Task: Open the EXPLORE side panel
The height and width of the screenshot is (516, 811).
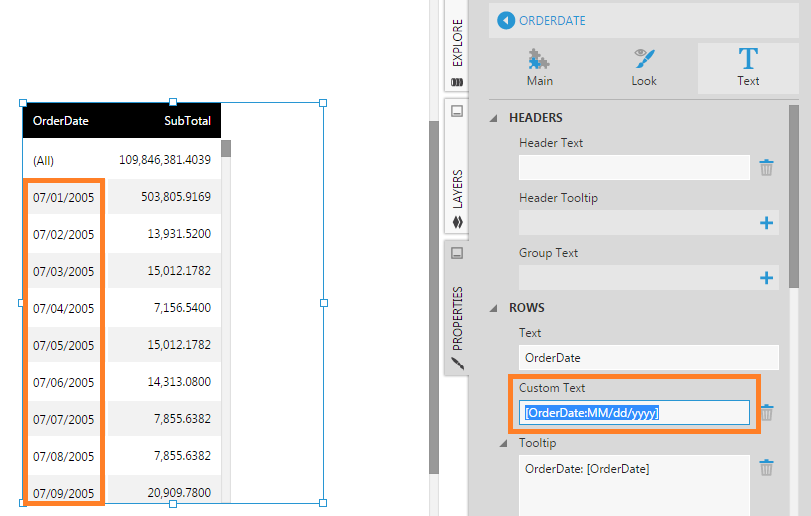Action: [457, 50]
